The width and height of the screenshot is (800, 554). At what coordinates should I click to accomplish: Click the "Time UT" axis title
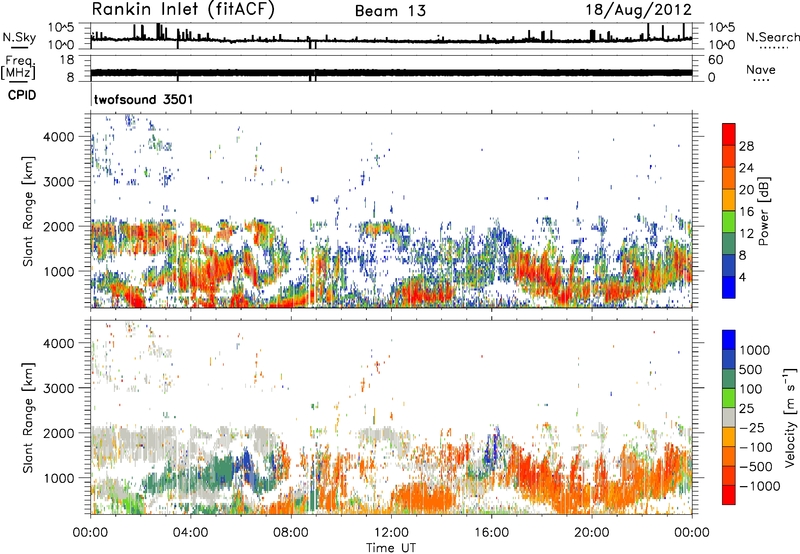click(x=391, y=548)
